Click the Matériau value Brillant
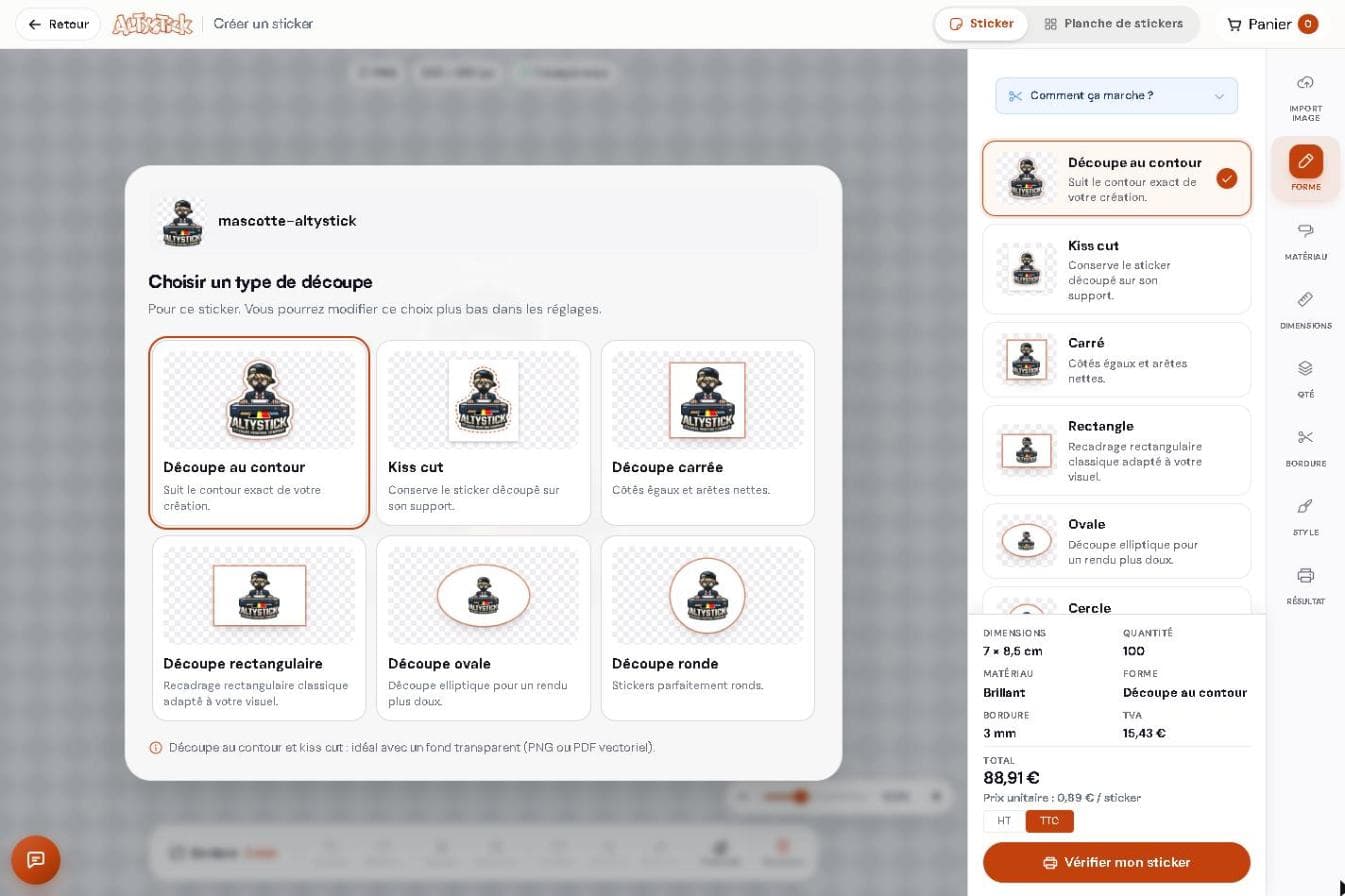The image size is (1345, 896). [1004, 692]
